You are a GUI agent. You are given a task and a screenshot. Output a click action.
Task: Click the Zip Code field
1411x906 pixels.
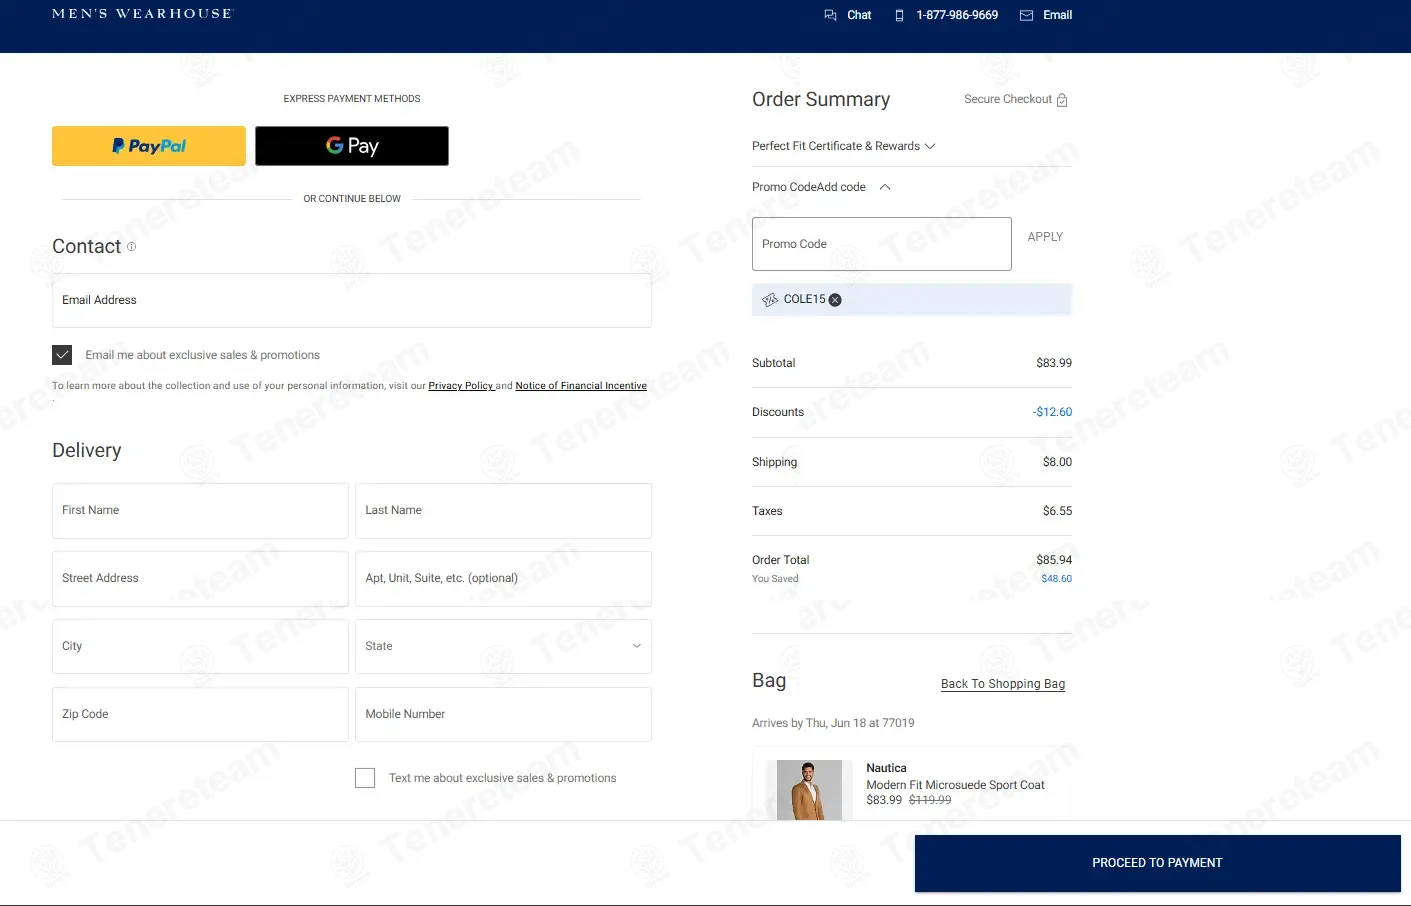[x=200, y=715]
